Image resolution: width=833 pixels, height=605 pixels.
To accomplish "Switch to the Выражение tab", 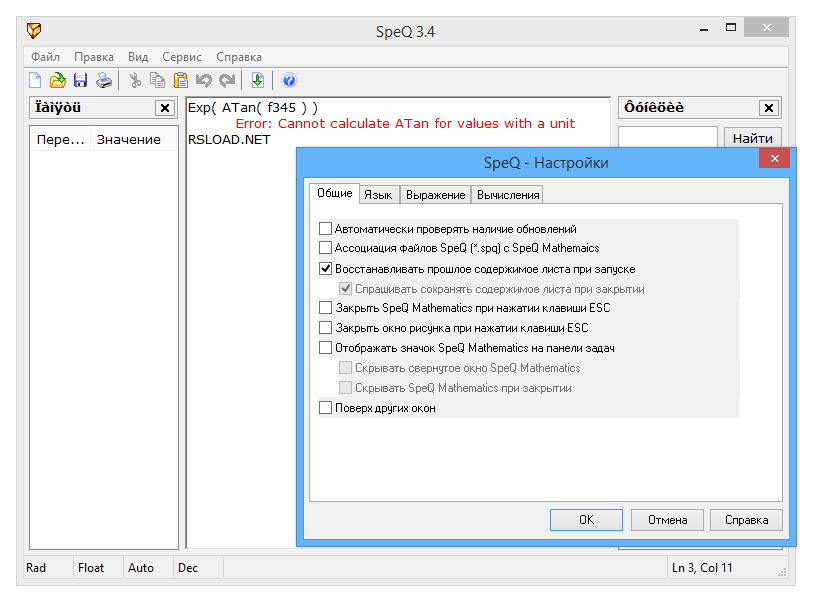I will 435,195.
